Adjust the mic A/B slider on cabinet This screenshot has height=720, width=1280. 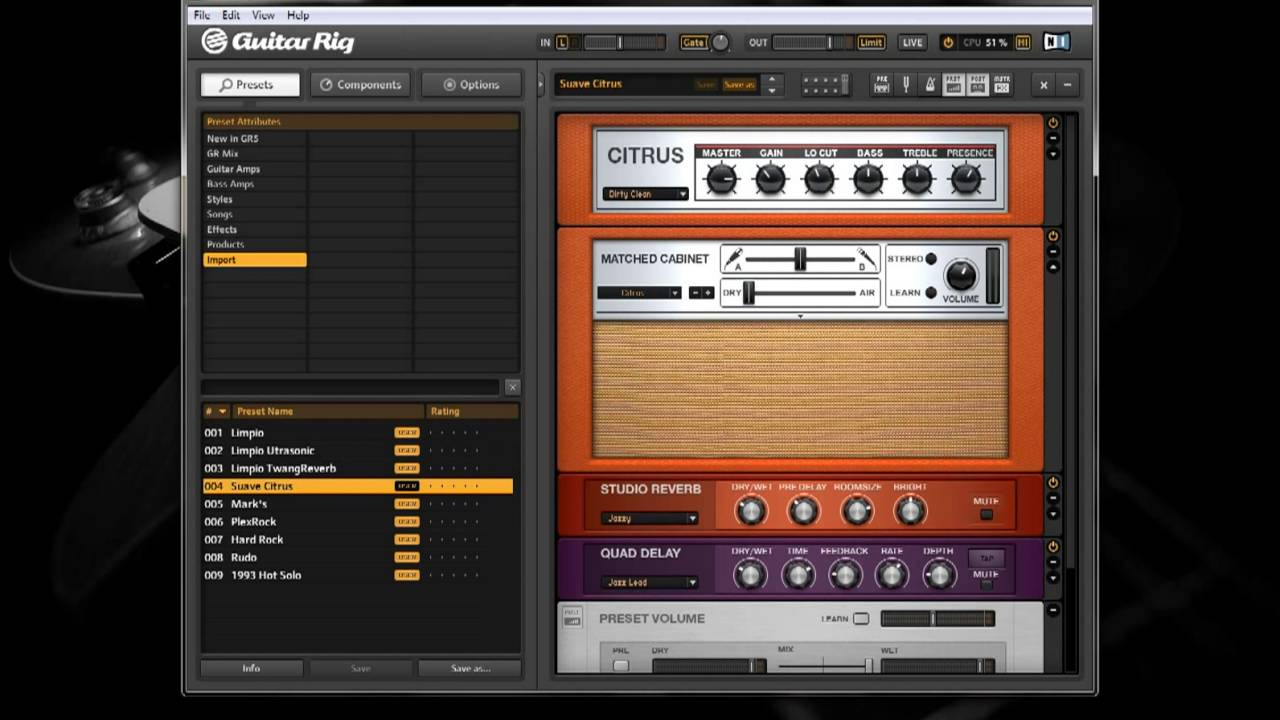pyautogui.click(x=800, y=259)
